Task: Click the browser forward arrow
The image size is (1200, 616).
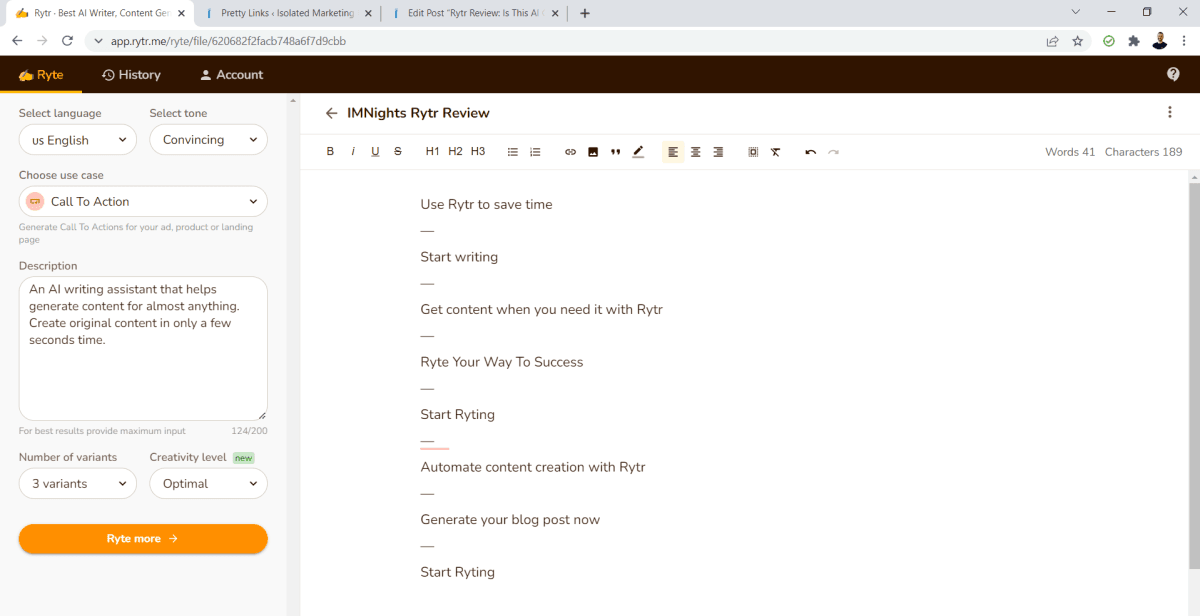Action: [42, 41]
